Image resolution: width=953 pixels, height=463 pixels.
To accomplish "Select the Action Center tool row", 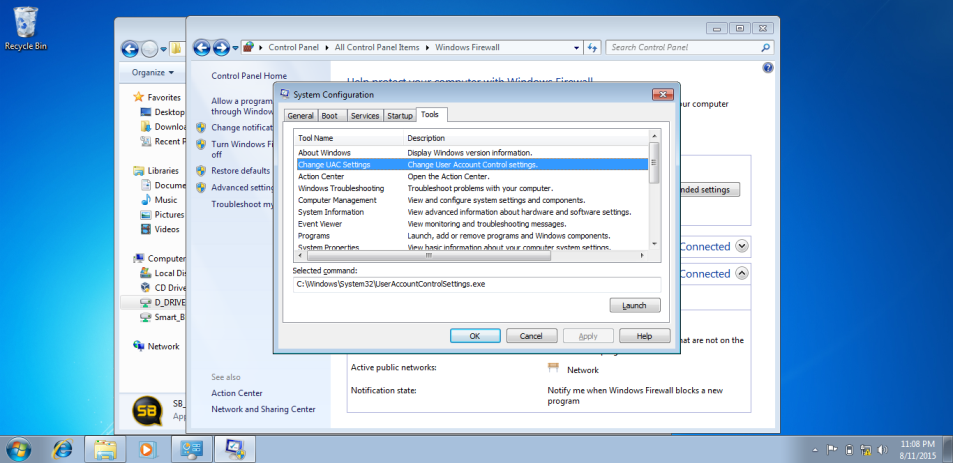I will tap(472, 176).
